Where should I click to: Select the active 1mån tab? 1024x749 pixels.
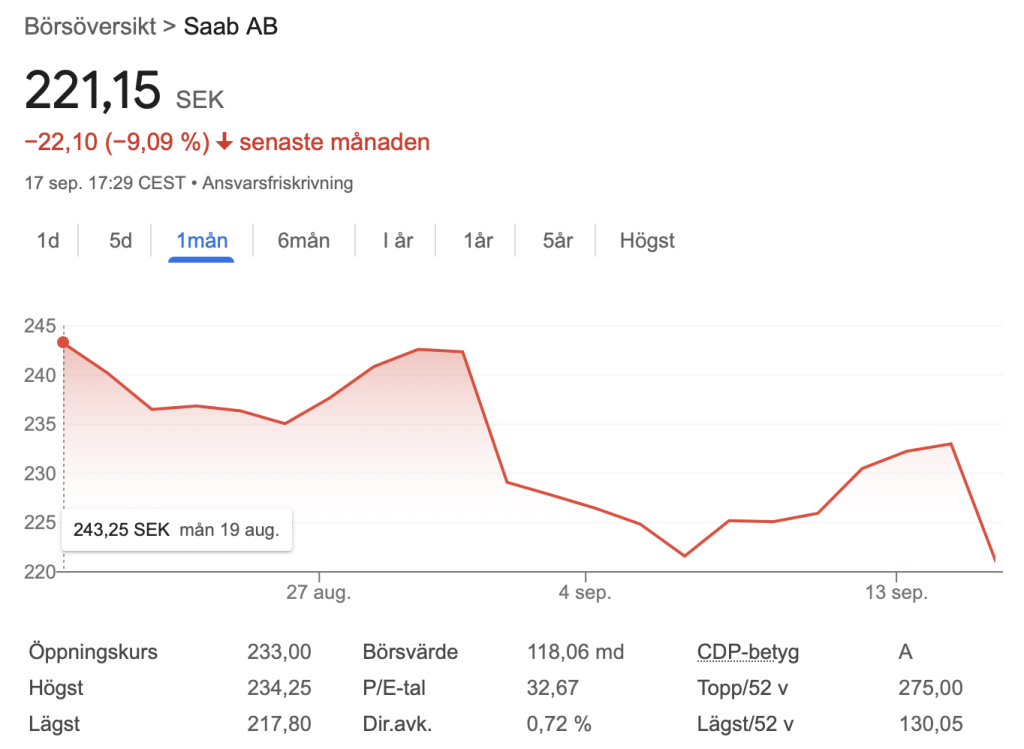click(202, 241)
